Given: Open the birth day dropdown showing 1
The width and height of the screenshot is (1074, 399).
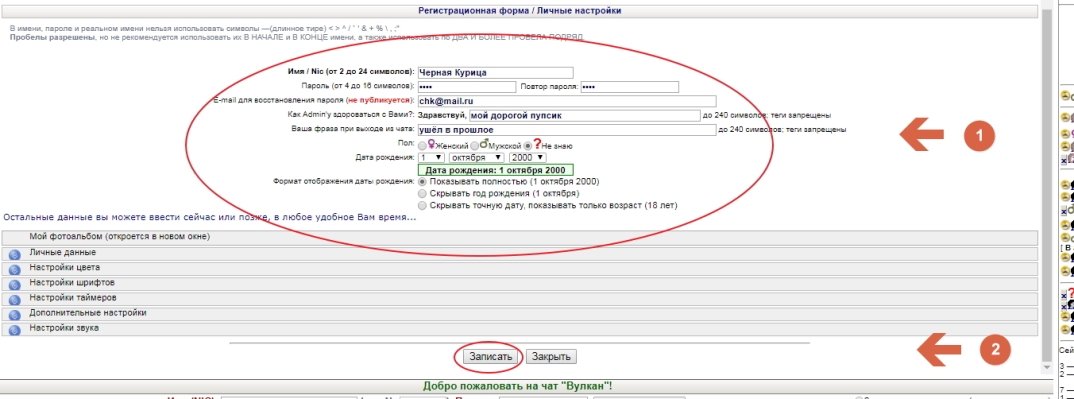Looking at the screenshot, I should coord(432,157).
